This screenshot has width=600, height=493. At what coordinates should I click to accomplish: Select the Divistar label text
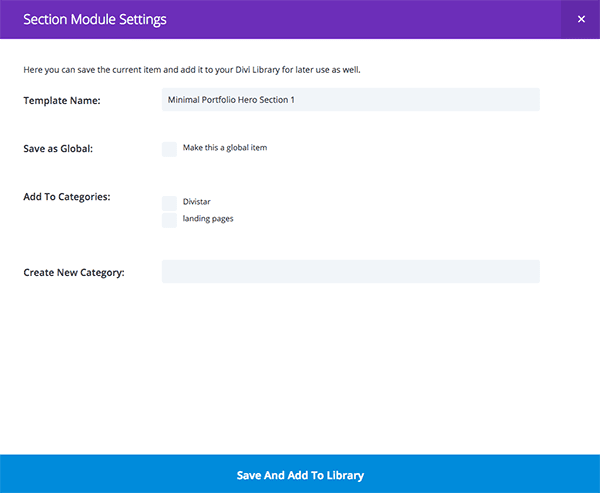pos(197,202)
